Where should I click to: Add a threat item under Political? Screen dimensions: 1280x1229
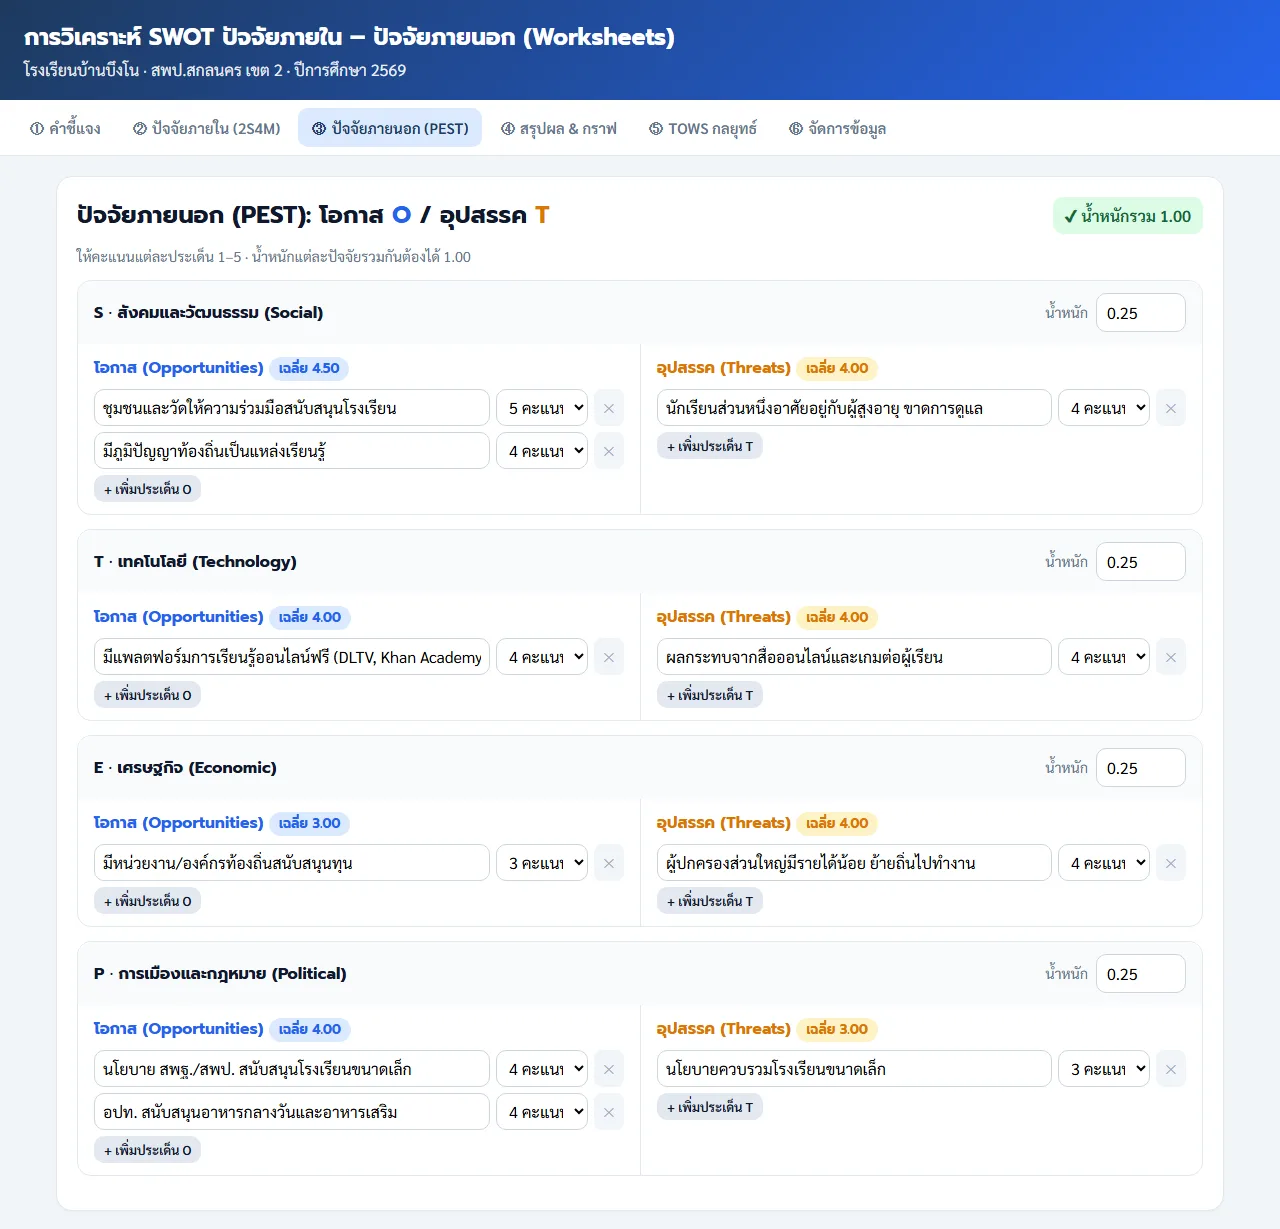[x=710, y=1107]
